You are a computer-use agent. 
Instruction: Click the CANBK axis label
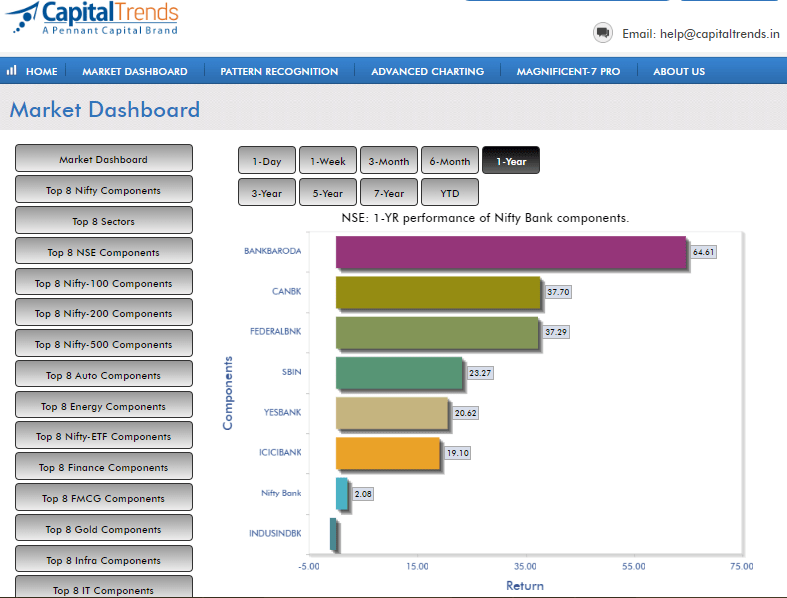click(x=287, y=291)
